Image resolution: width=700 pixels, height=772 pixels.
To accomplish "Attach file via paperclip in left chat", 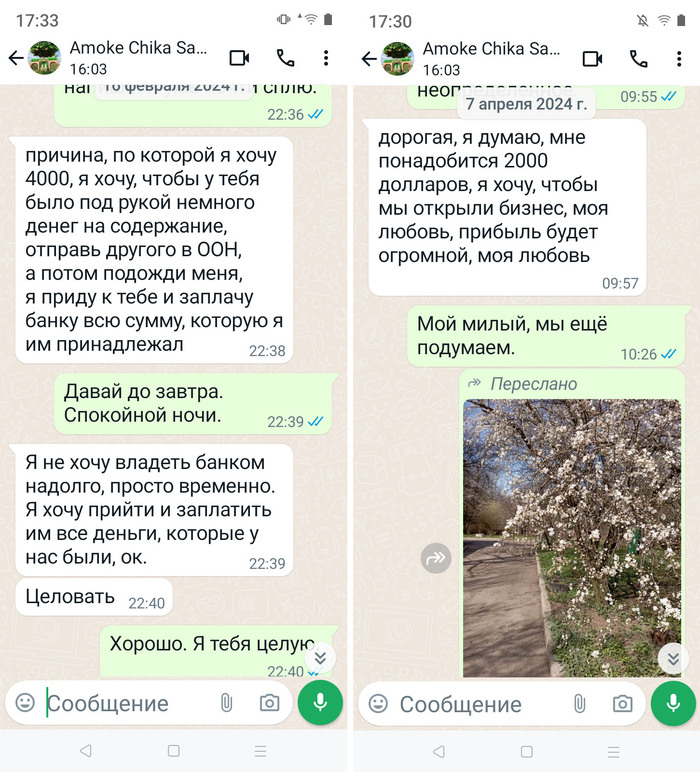I will point(226,703).
